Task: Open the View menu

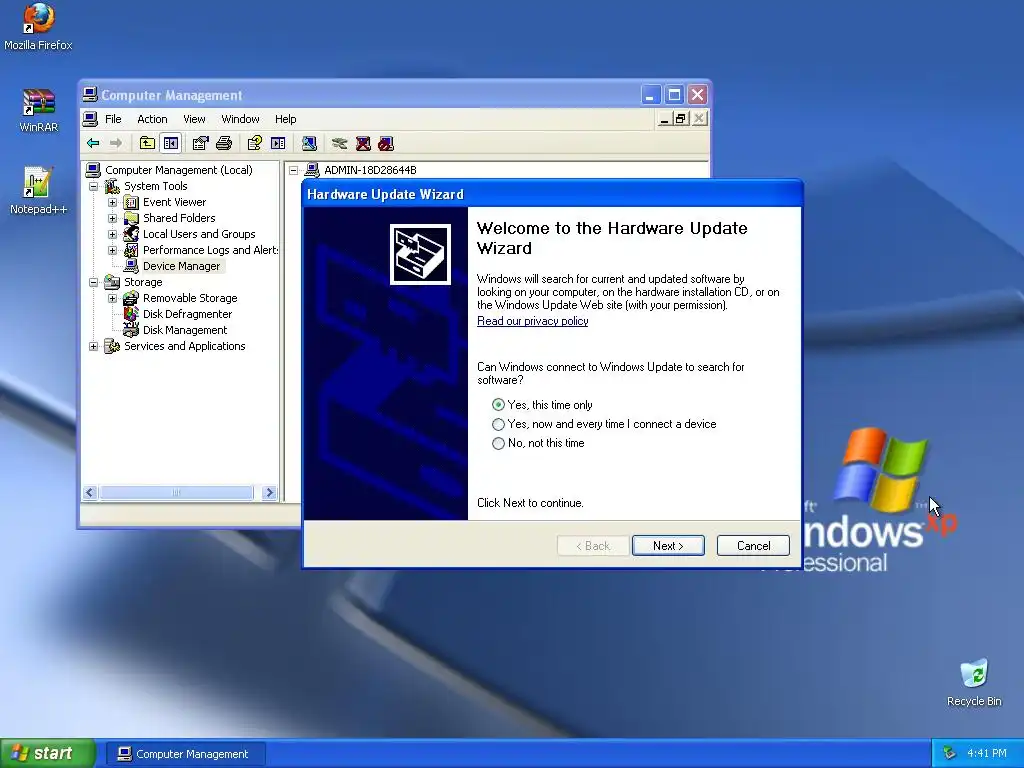Action: point(194,119)
